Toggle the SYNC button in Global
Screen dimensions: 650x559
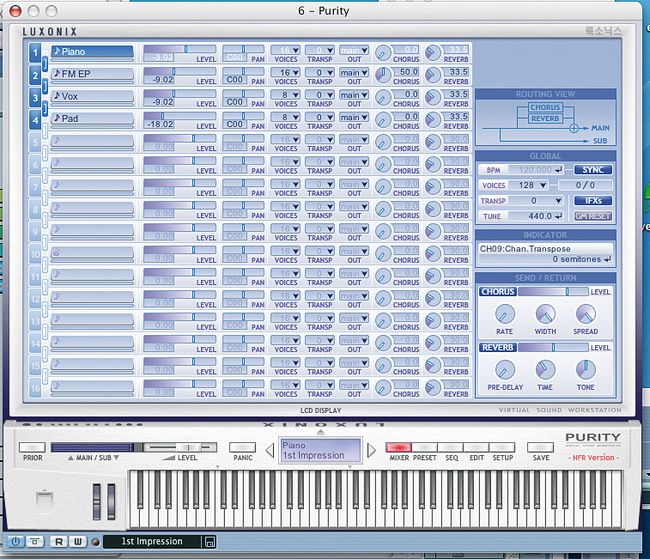(x=593, y=170)
